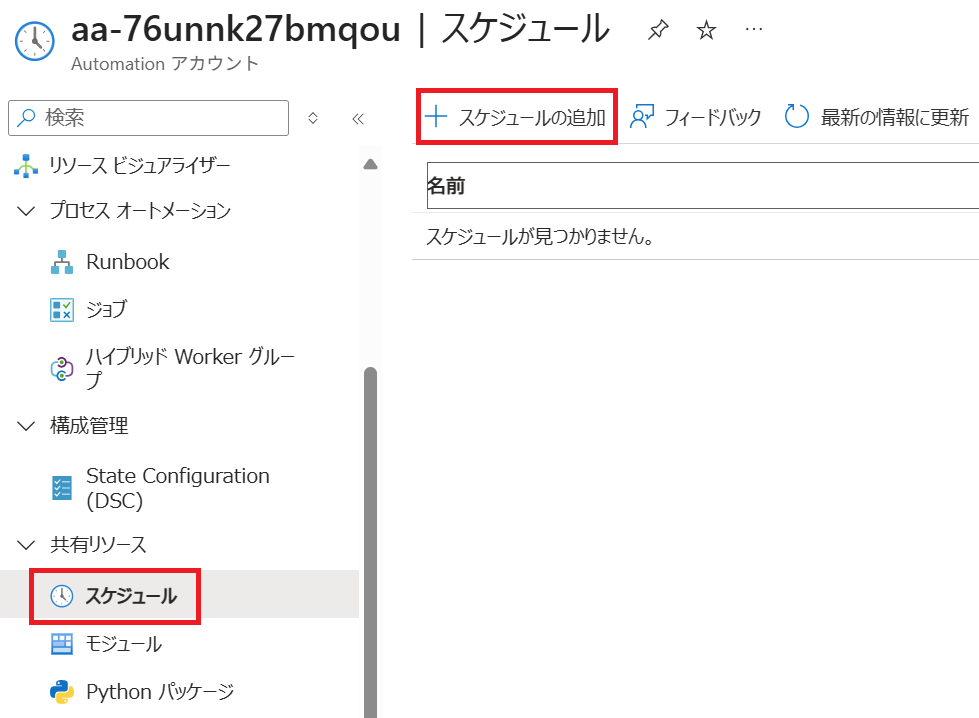Click the フィードバック person icon

[642, 117]
